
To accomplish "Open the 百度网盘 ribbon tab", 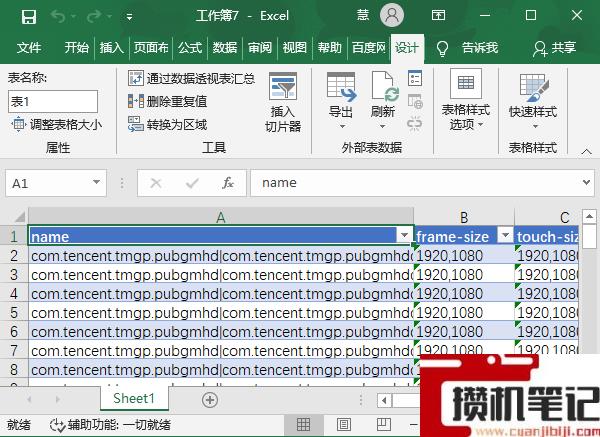I will (369, 48).
